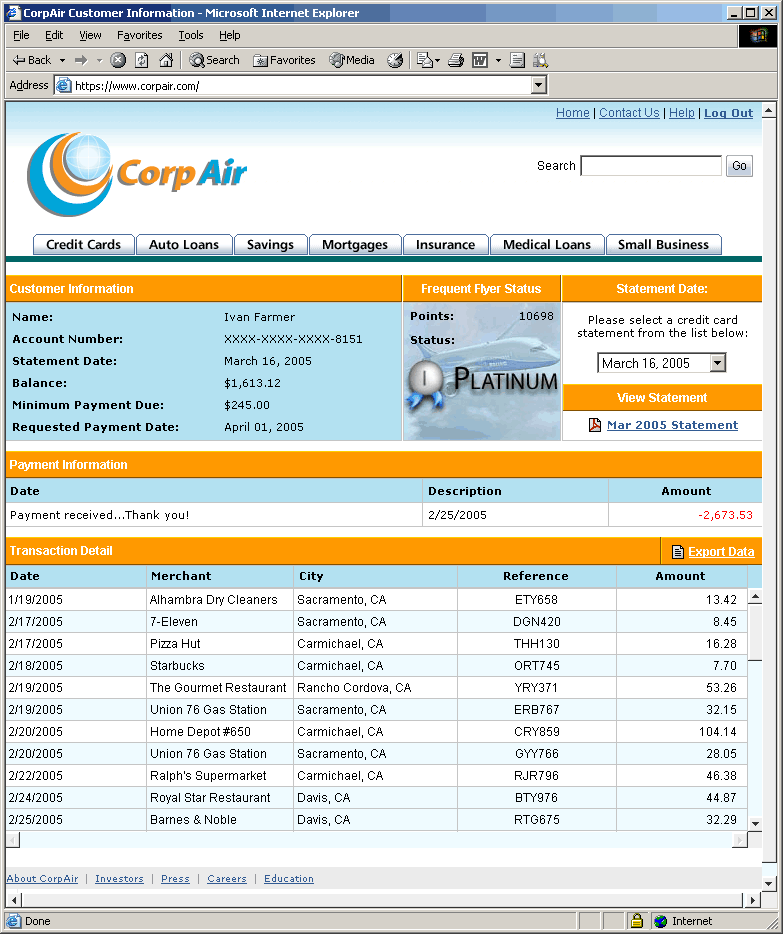Viewport: 783px width, 934px height.
Task: Refresh the page using the Refresh icon
Action: tap(142, 60)
